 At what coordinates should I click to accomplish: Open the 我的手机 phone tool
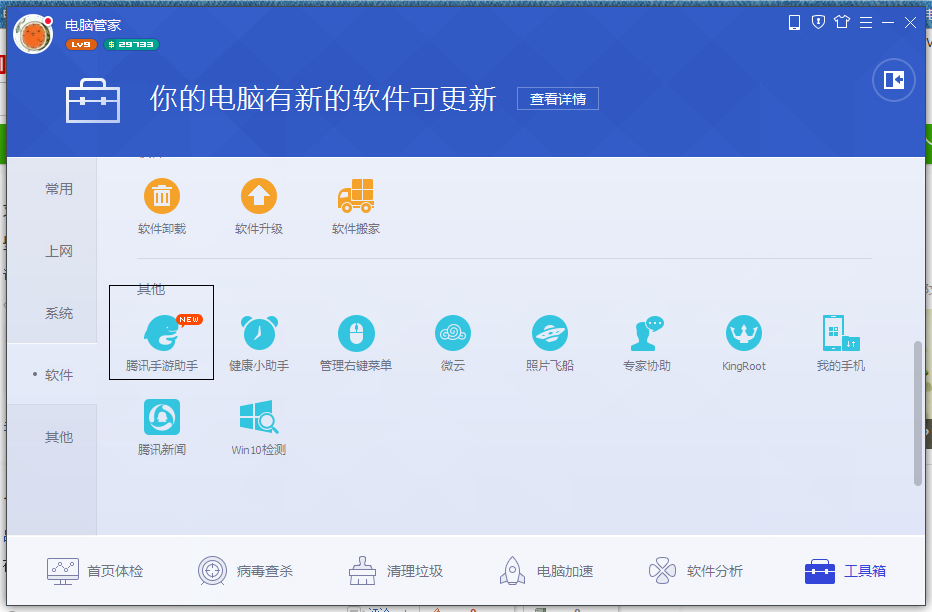point(840,343)
